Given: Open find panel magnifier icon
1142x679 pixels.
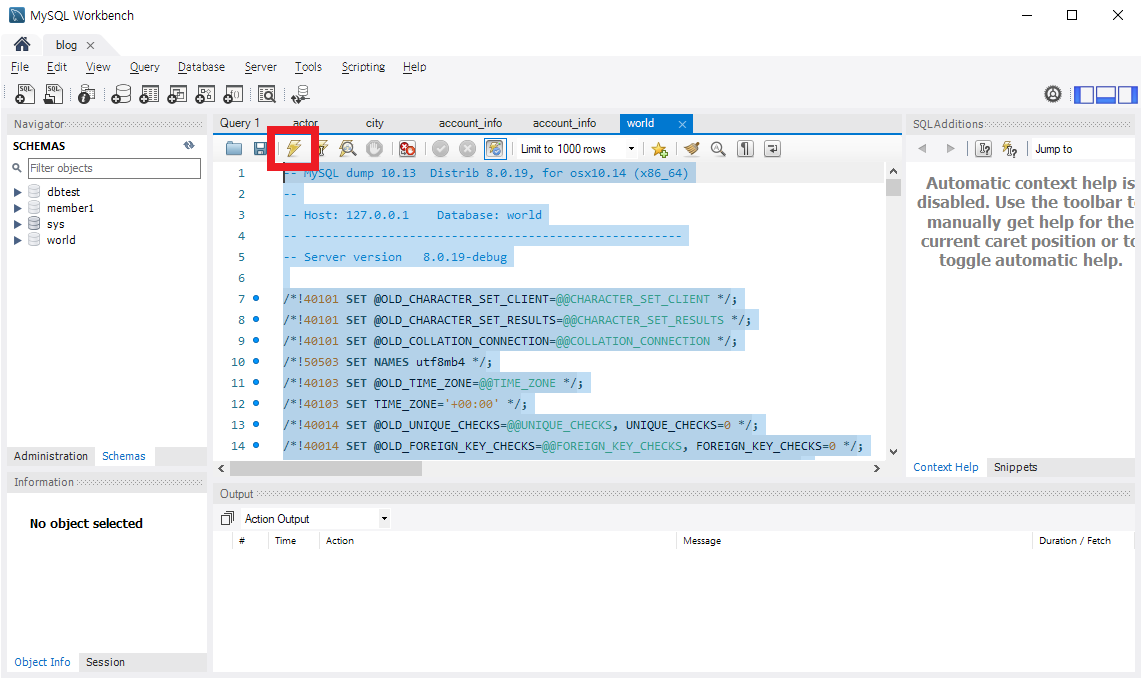Looking at the screenshot, I should [x=718, y=149].
